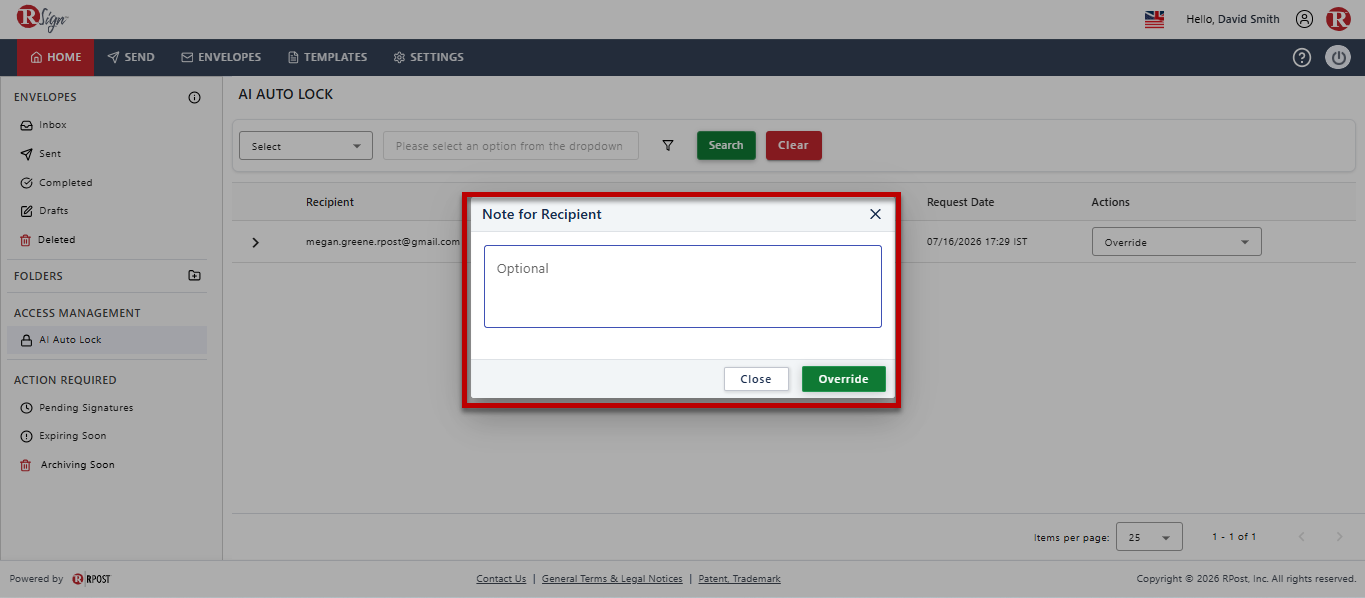Viewport: 1365px width, 598px height.
Task: Open the filter funnel icon
Action: (x=668, y=145)
